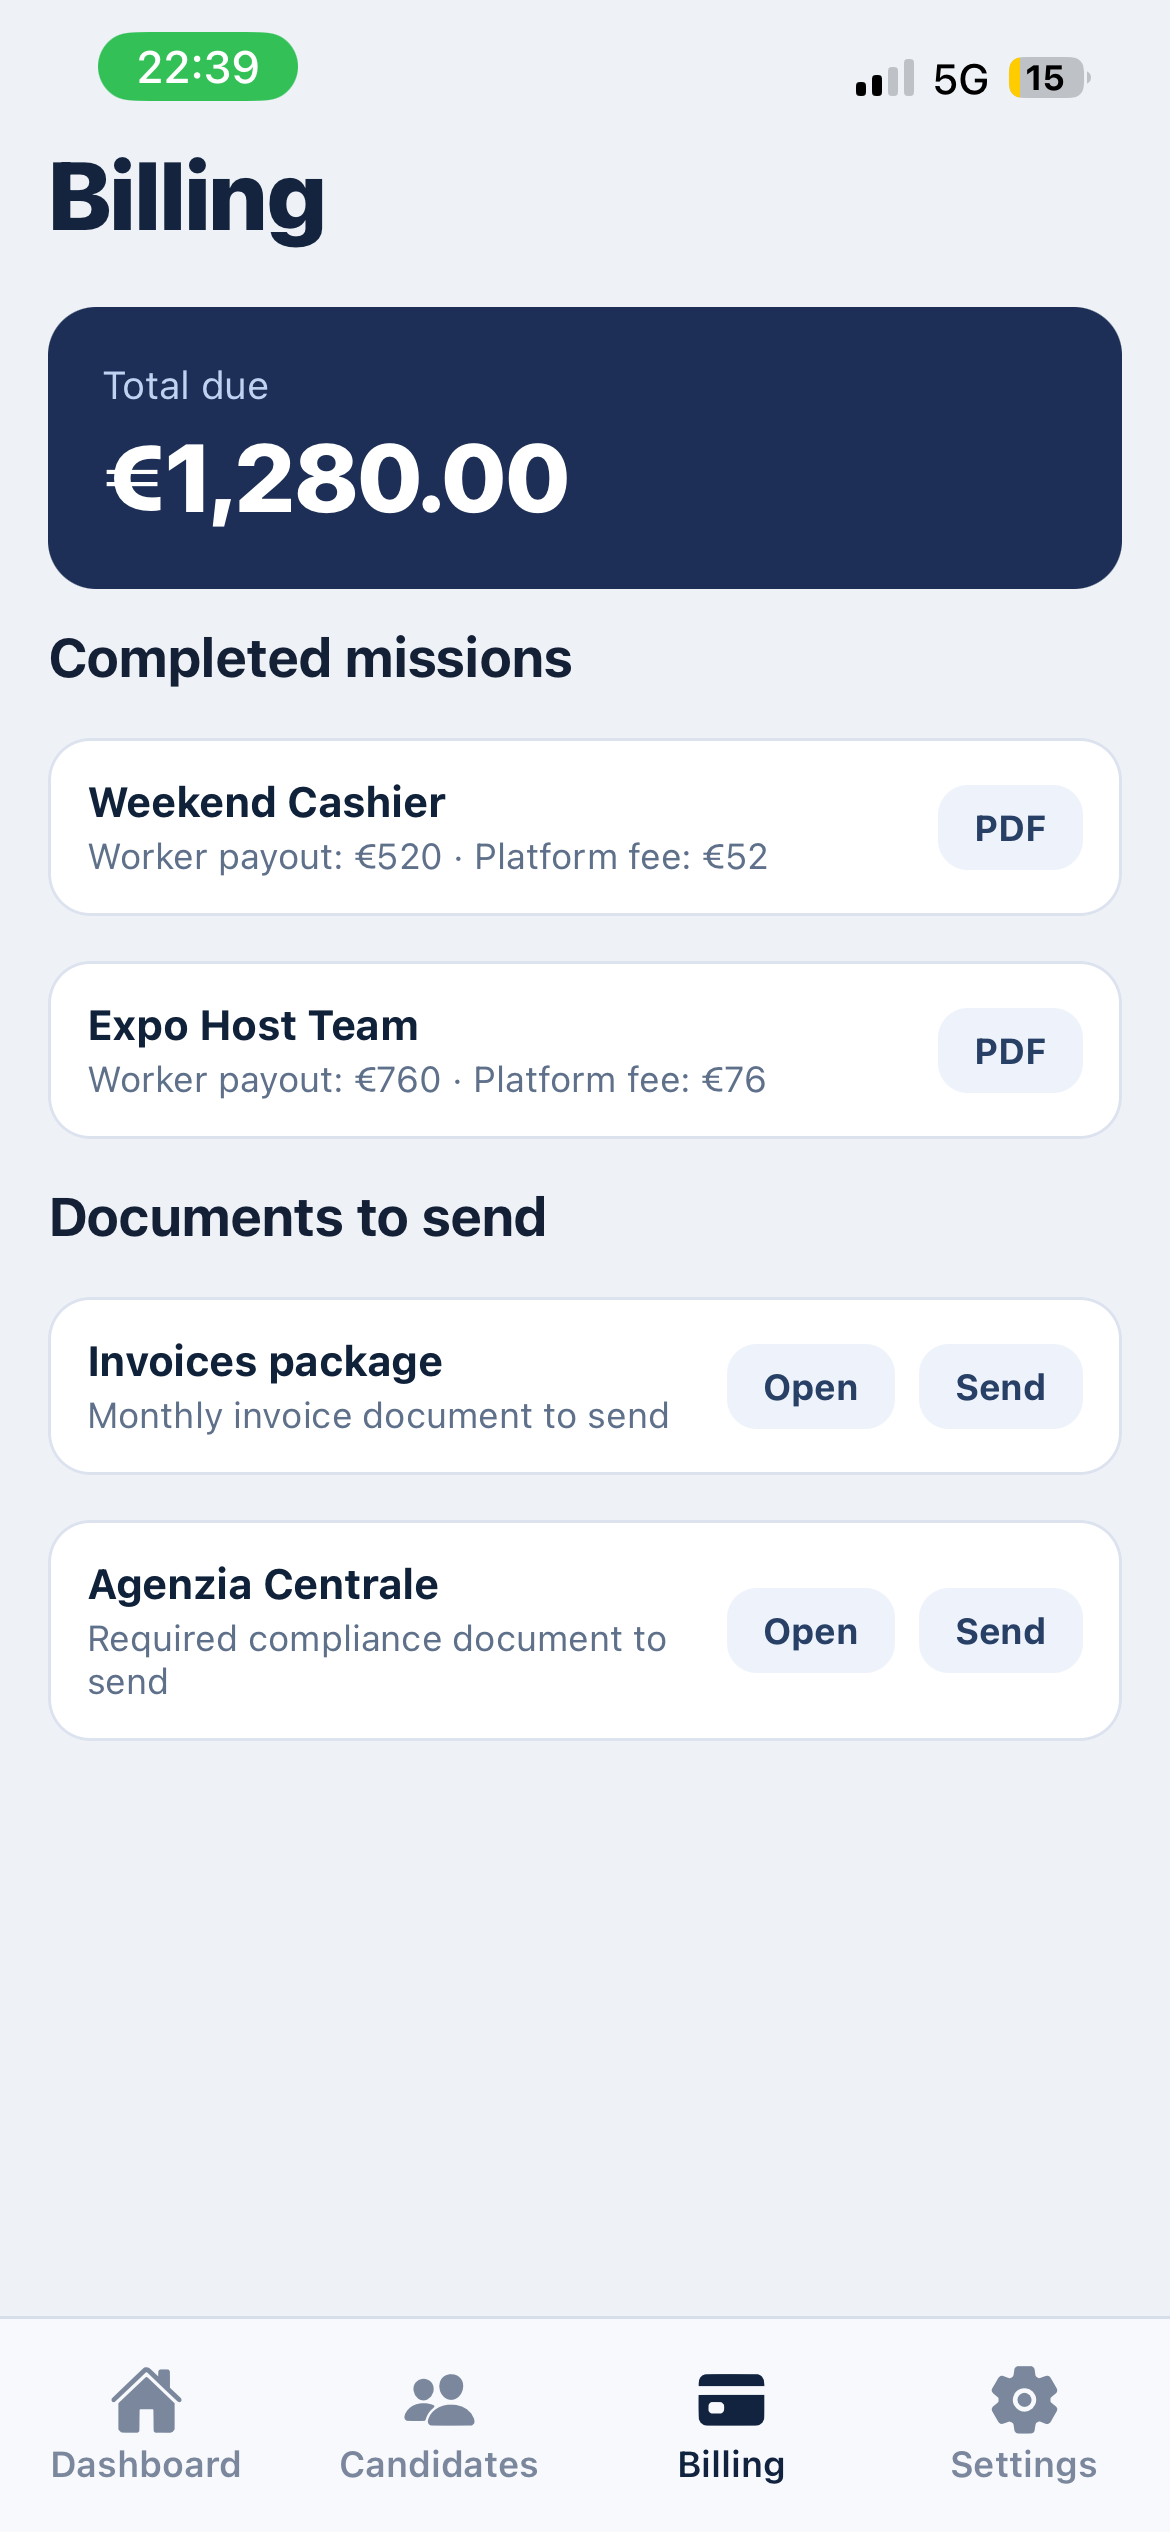Select the Weekend Cashier mission card
This screenshot has width=1170, height=2532.
tap(585, 827)
